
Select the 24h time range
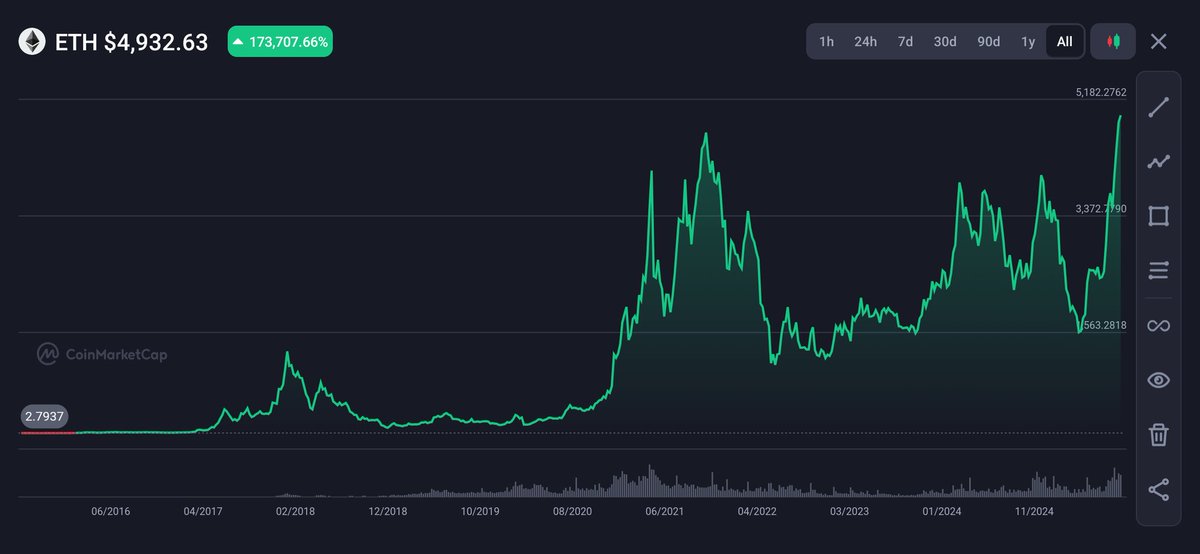point(866,42)
